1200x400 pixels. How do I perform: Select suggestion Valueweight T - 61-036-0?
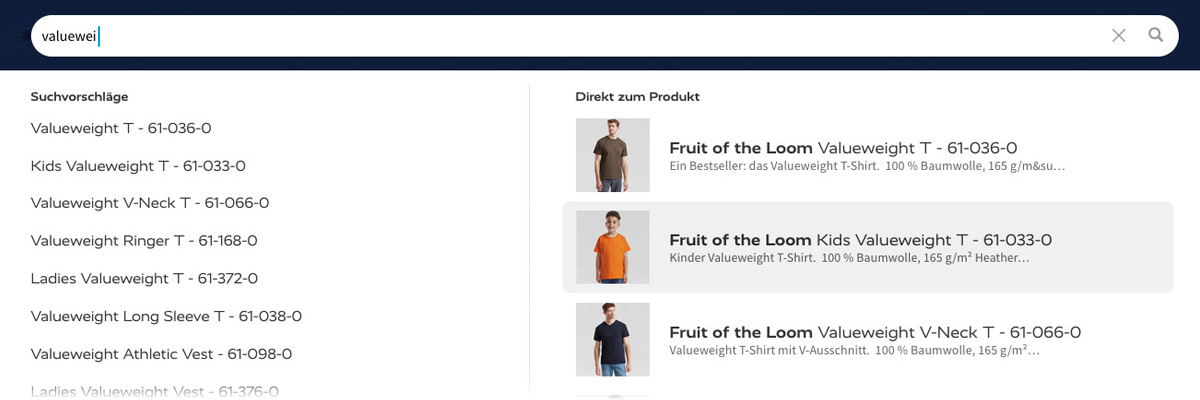tap(121, 128)
